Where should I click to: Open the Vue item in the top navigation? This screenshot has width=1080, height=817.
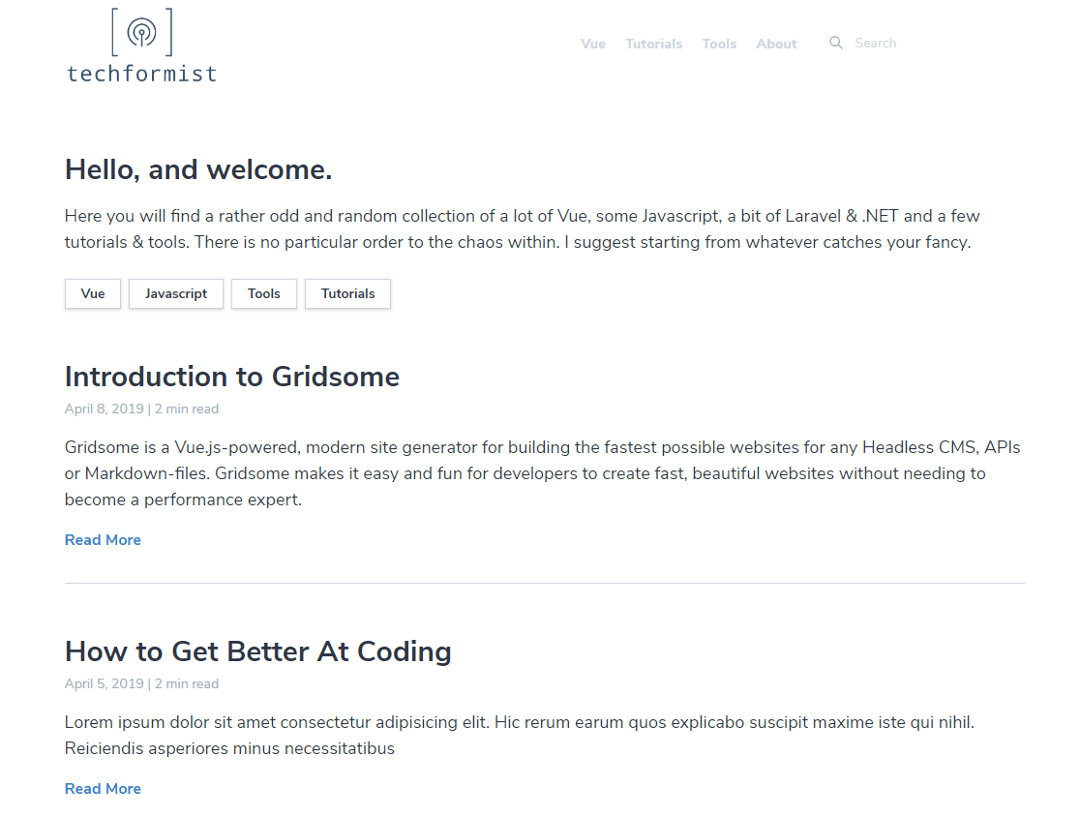click(593, 44)
